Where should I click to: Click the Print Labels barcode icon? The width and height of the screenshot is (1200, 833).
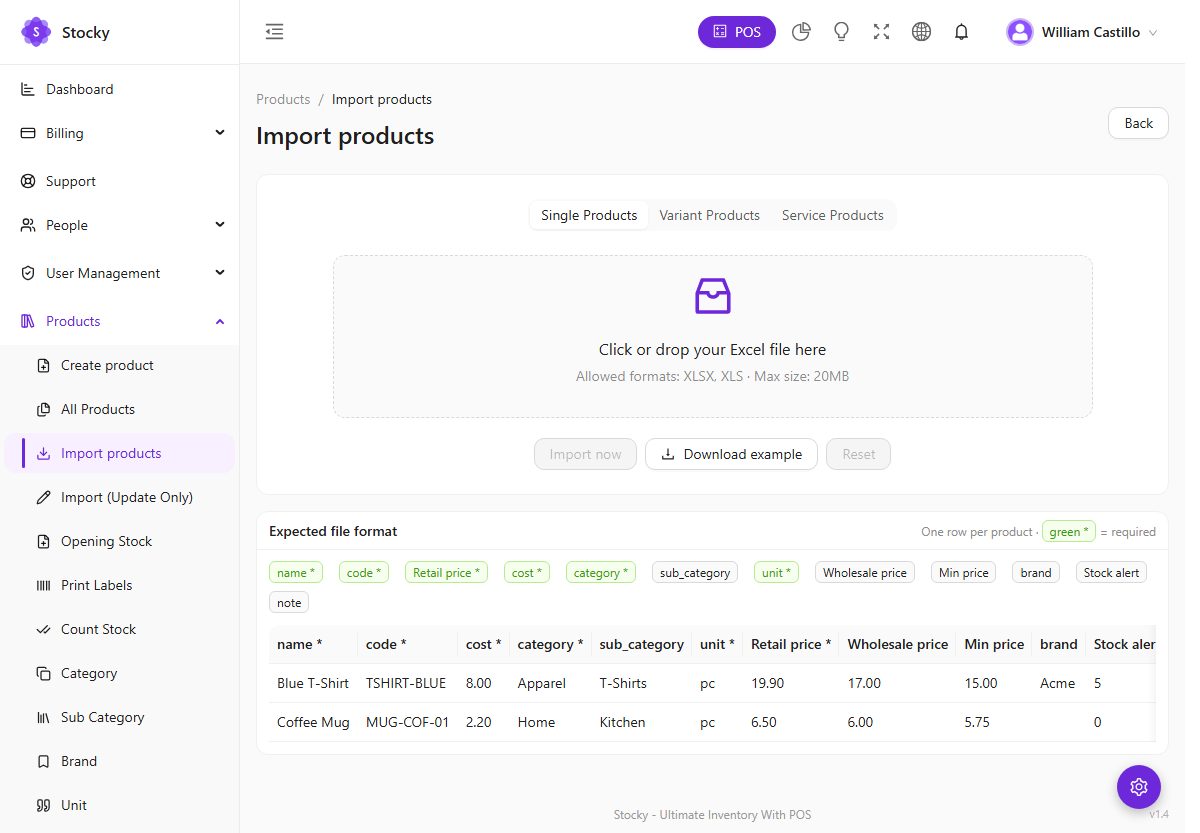(43, 585)
